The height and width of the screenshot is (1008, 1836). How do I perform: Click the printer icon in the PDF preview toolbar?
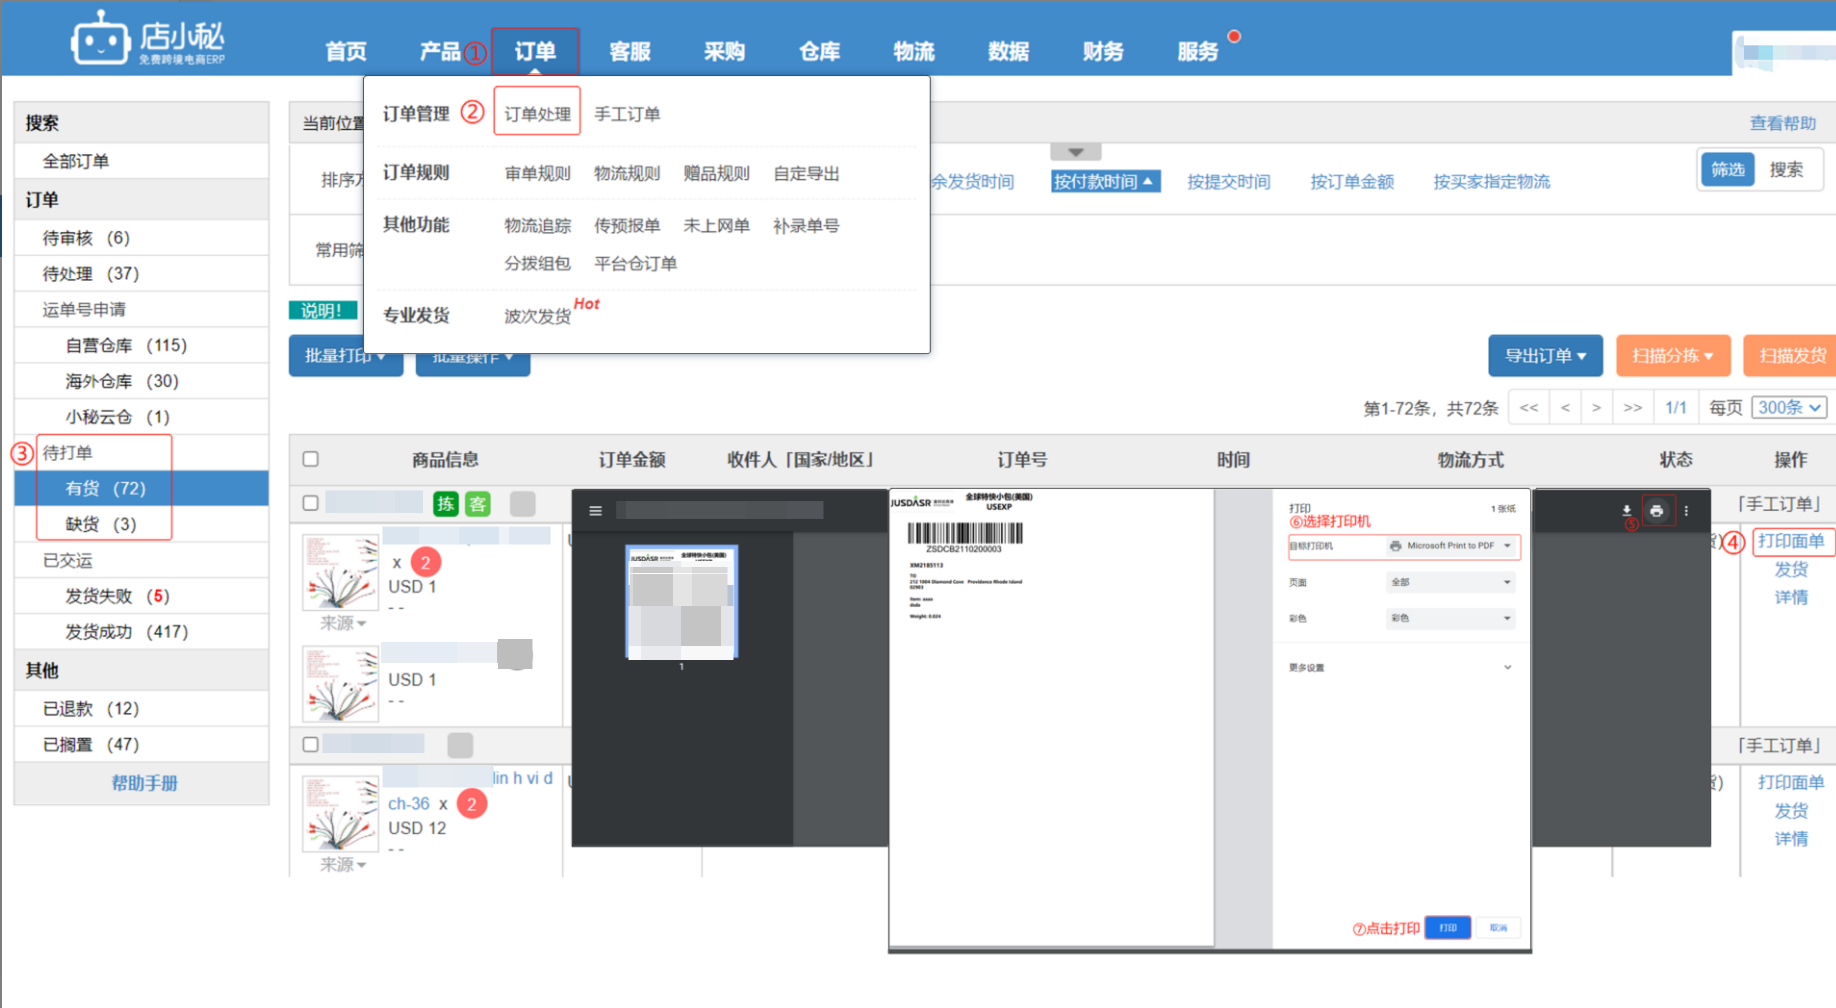[x=1657, y=510]
